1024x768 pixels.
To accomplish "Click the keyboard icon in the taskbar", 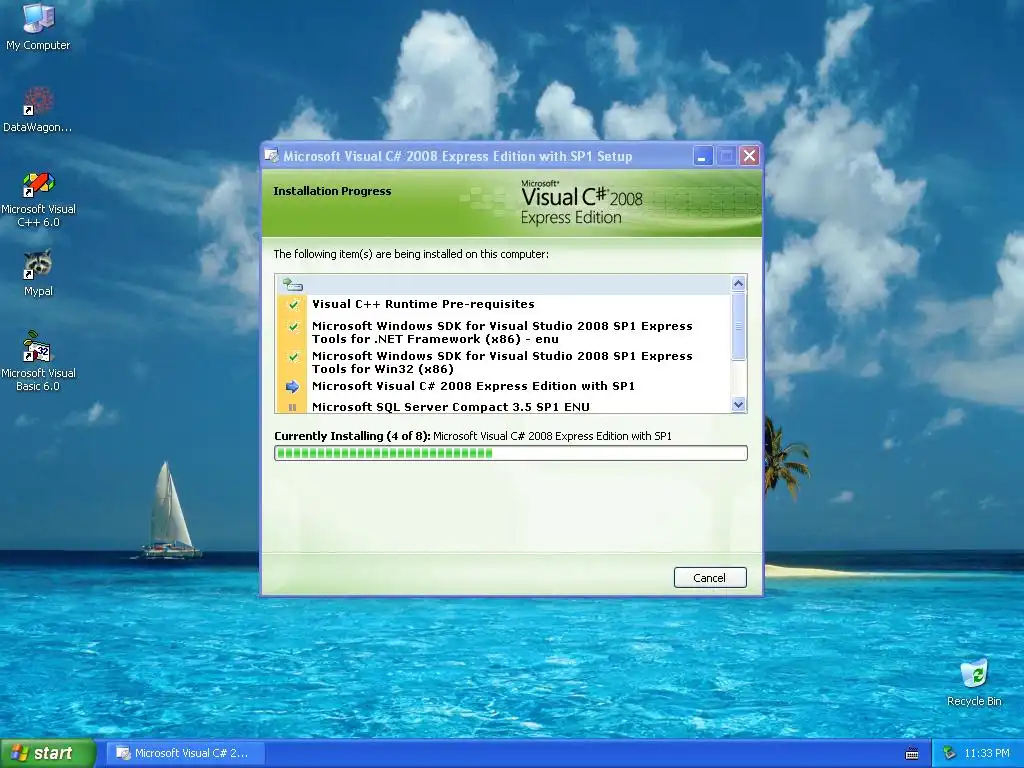I will 912,754.
